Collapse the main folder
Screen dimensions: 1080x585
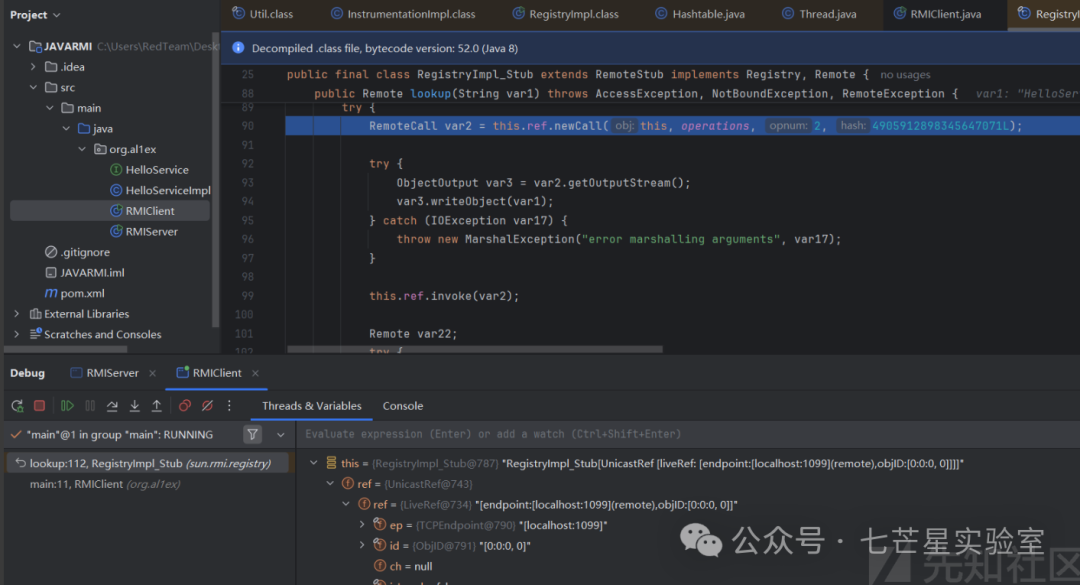(50, 108)
